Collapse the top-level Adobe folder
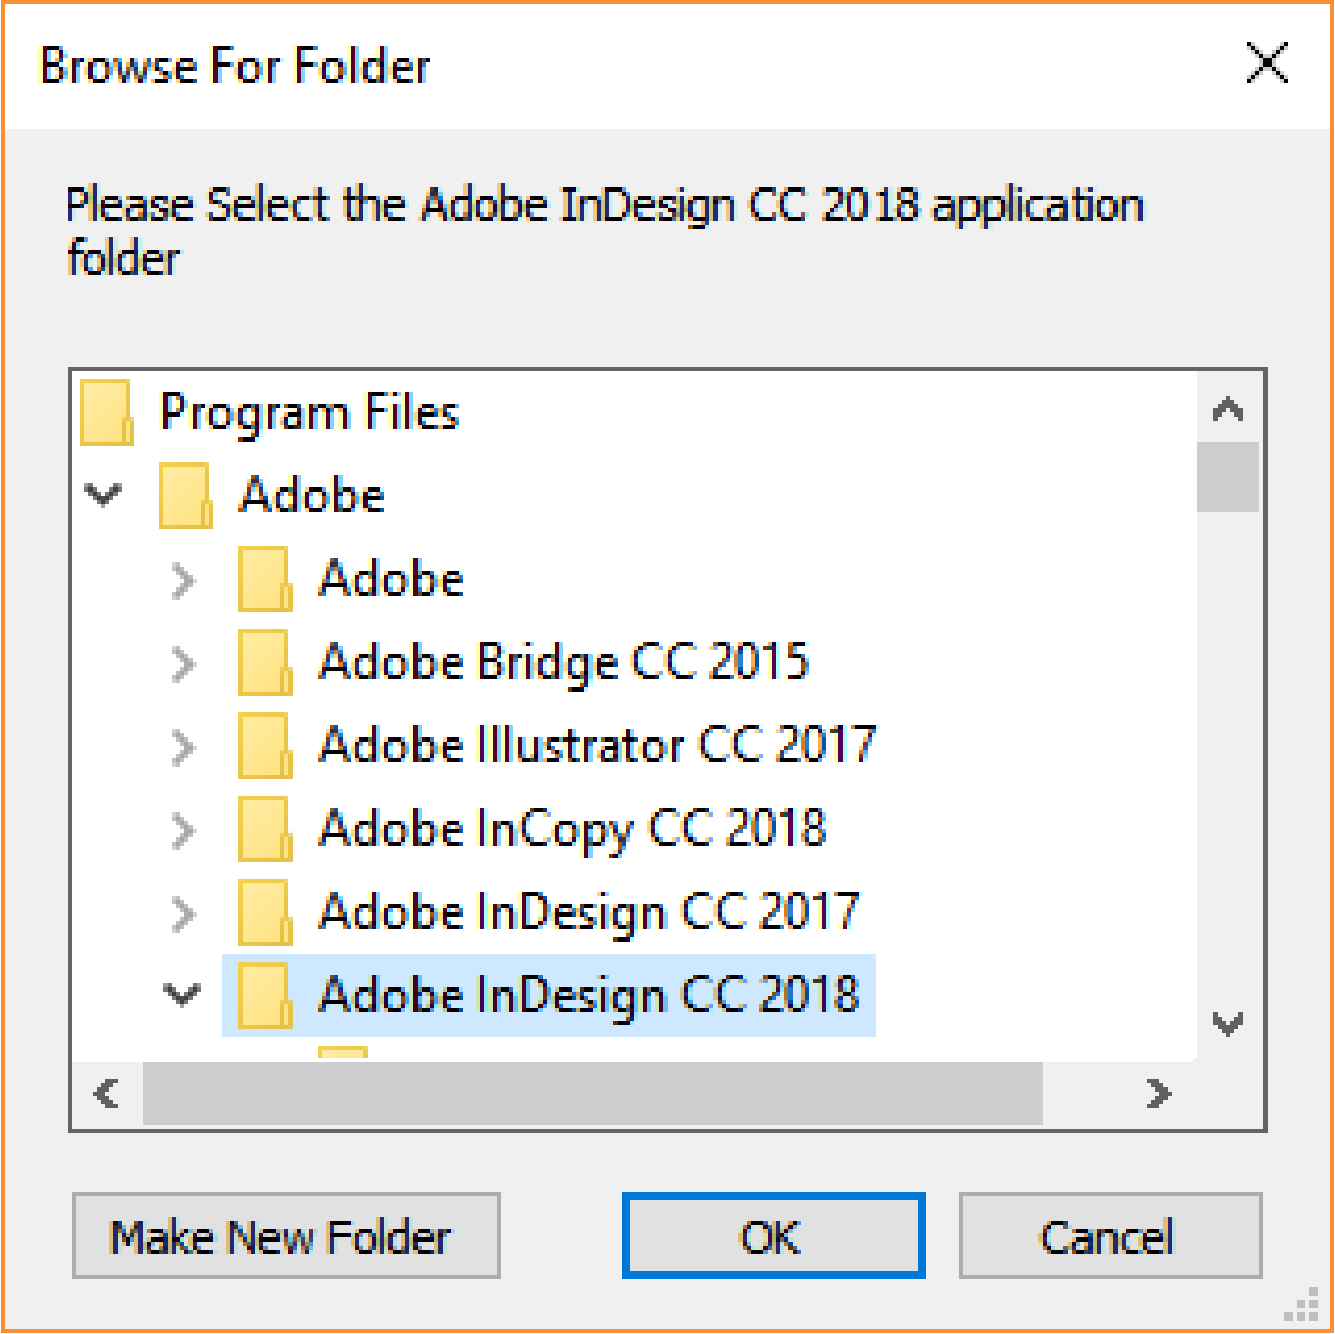The image size is (1335, 1334). 104,494
